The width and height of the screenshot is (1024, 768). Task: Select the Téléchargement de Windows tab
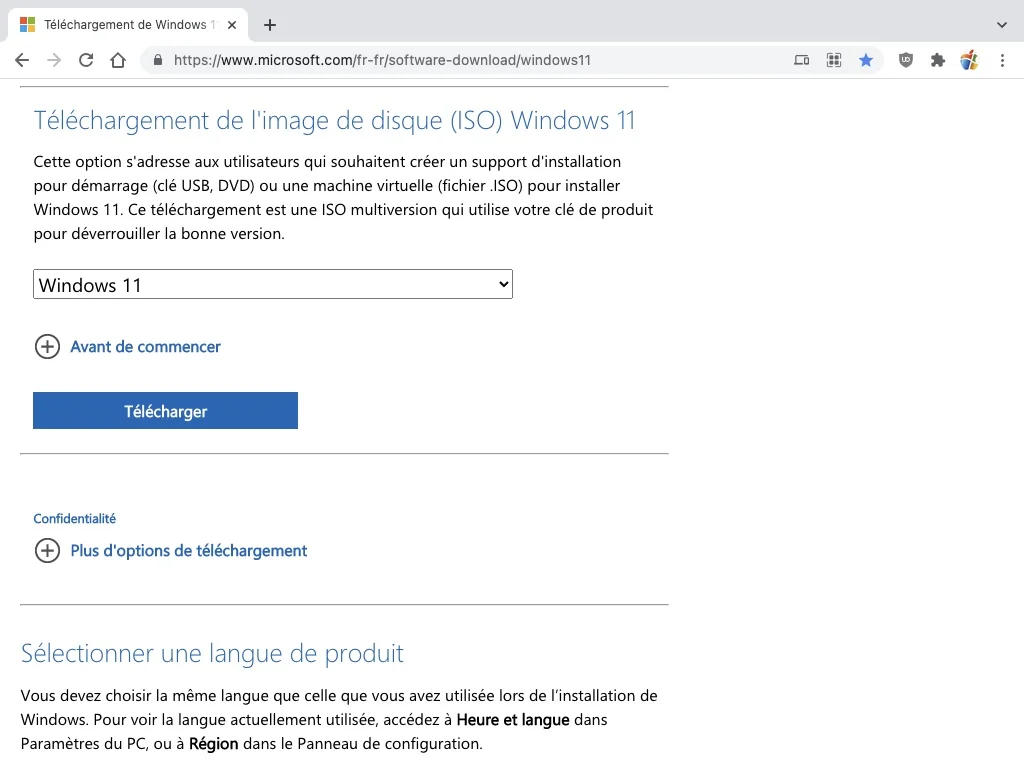(x=128, y=25)
